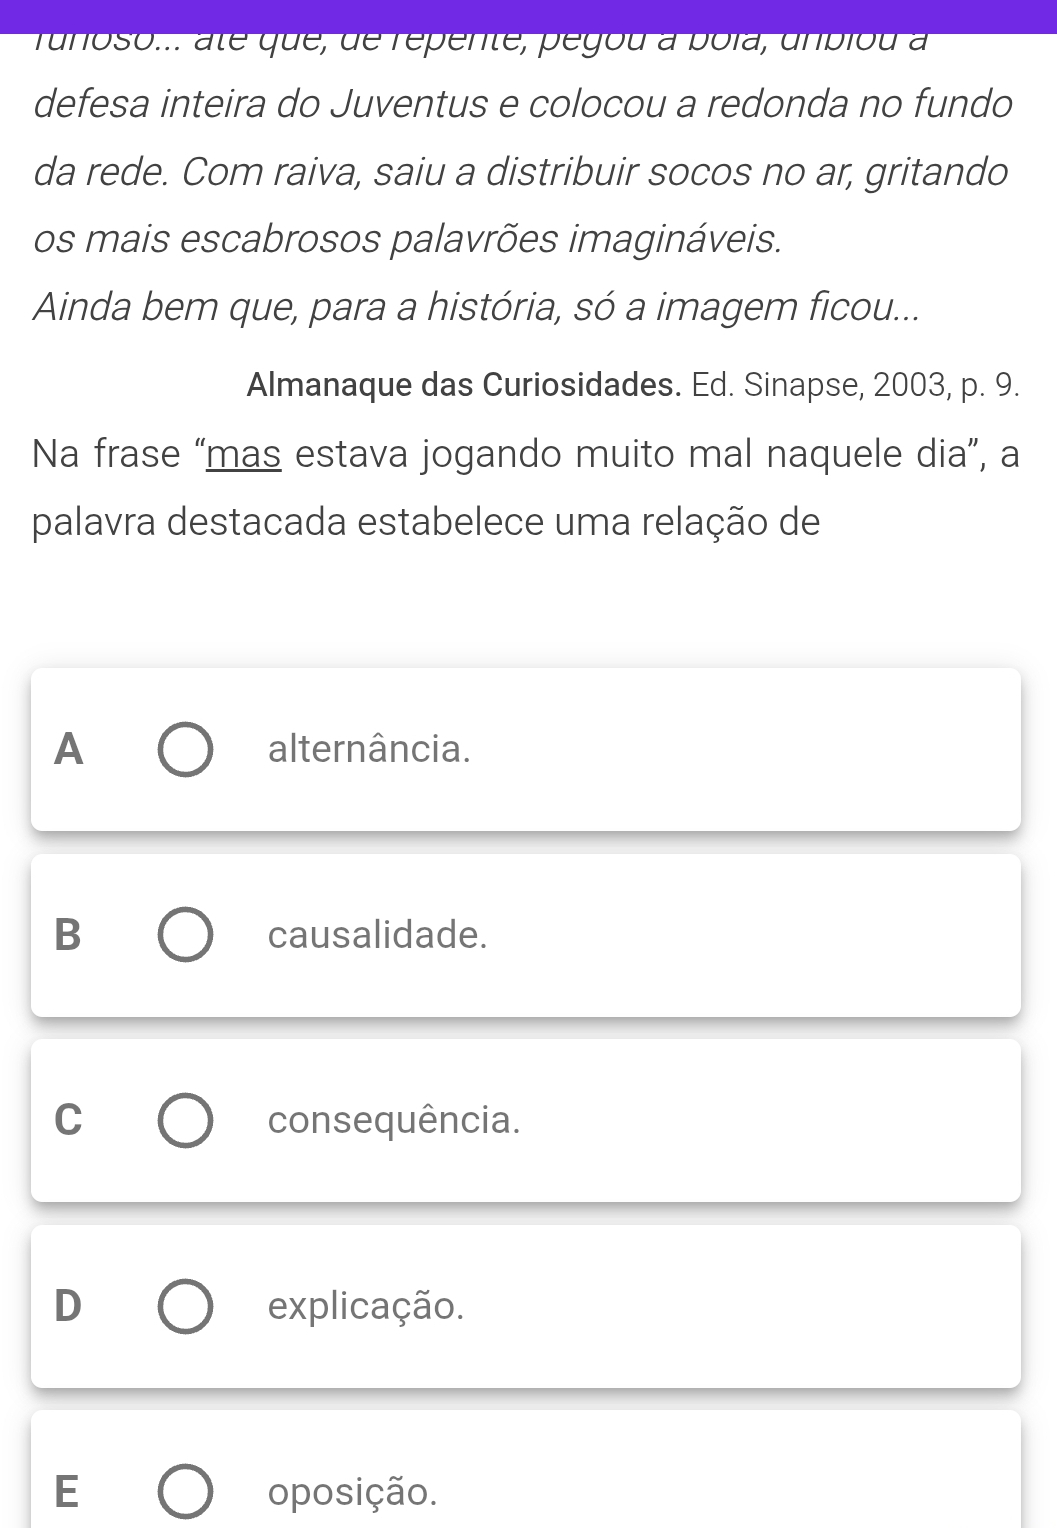The width and height of the screenshot is (1057, 1528).
Task: Choose the answer text "consequência."
Action: 394,1120
